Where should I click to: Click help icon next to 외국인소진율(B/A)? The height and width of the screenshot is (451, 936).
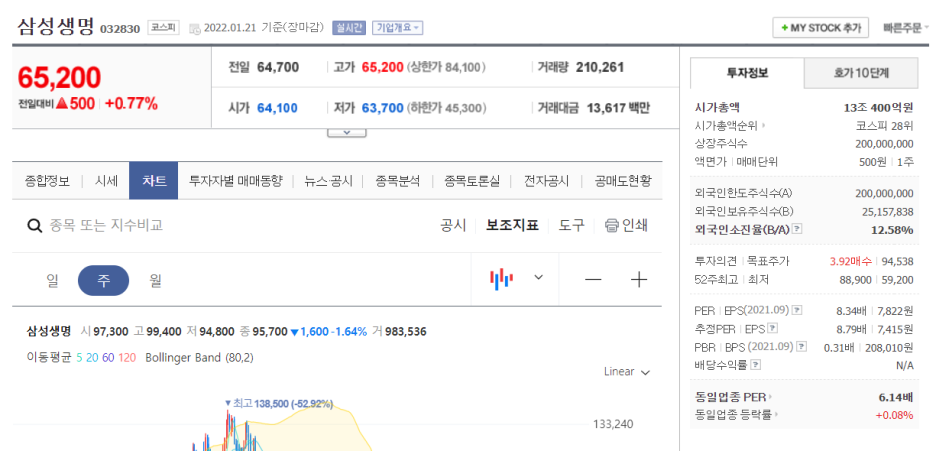coord(796,229)
